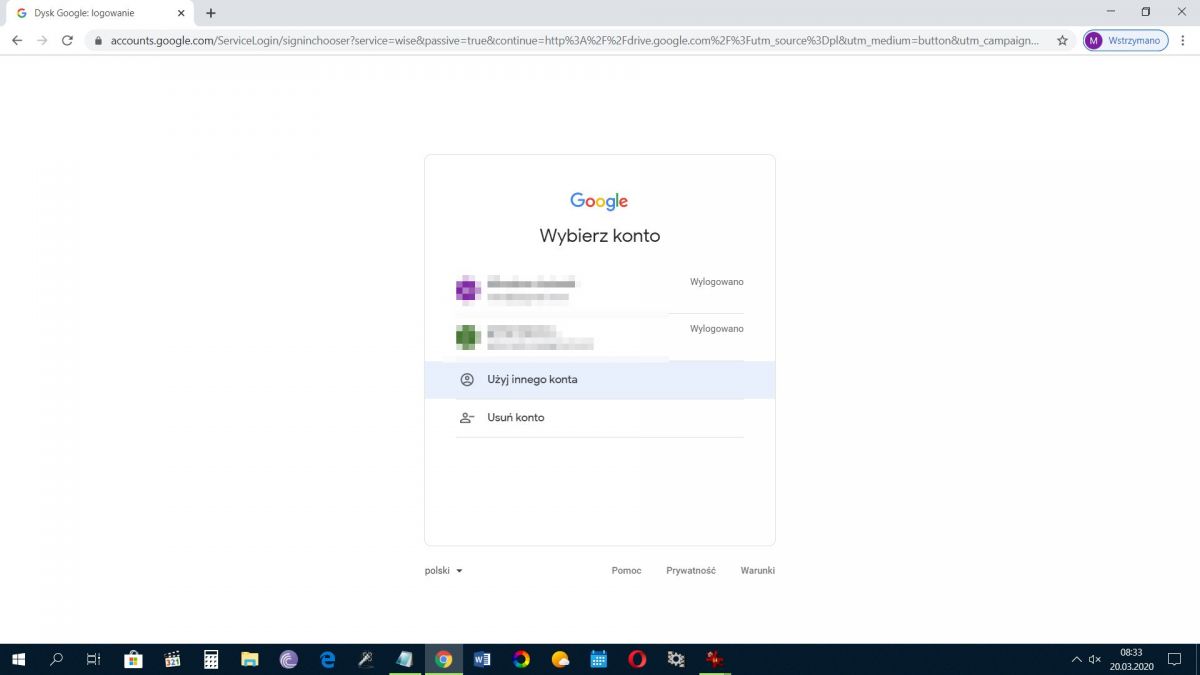
Task: Reload the page with the refresh icon
Action: (67, 40)
